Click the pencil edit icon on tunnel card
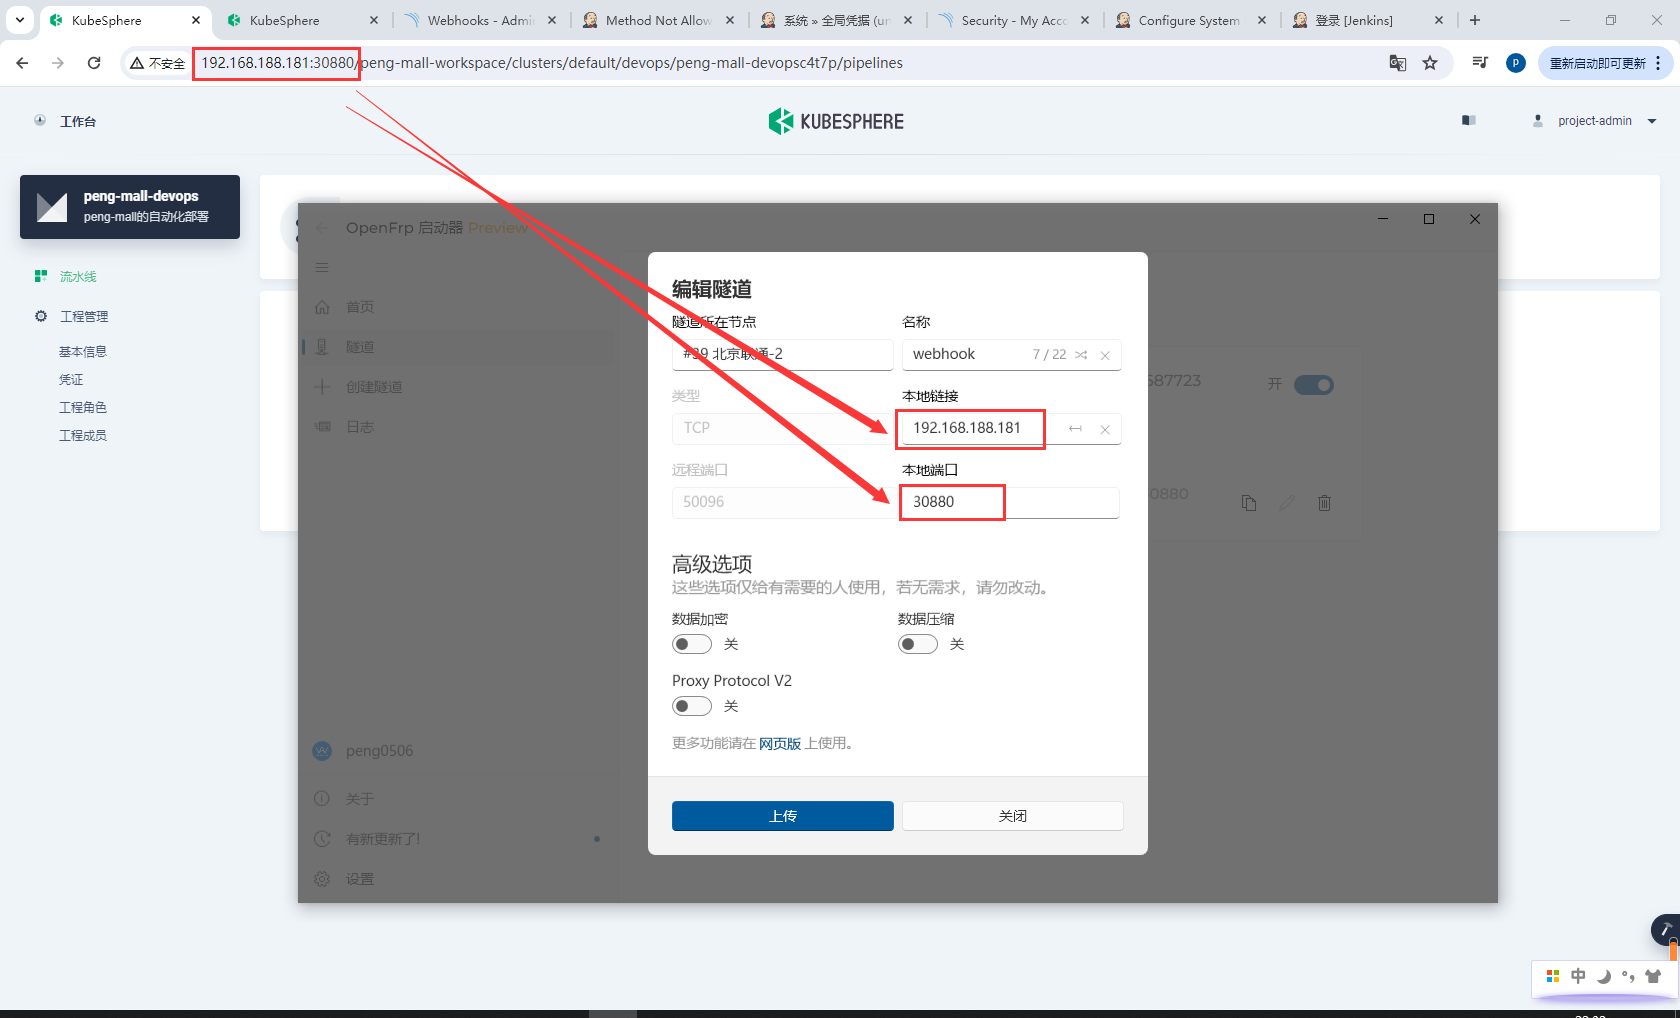The width and height of the screenshot is (1680, 1018). 1287,503
